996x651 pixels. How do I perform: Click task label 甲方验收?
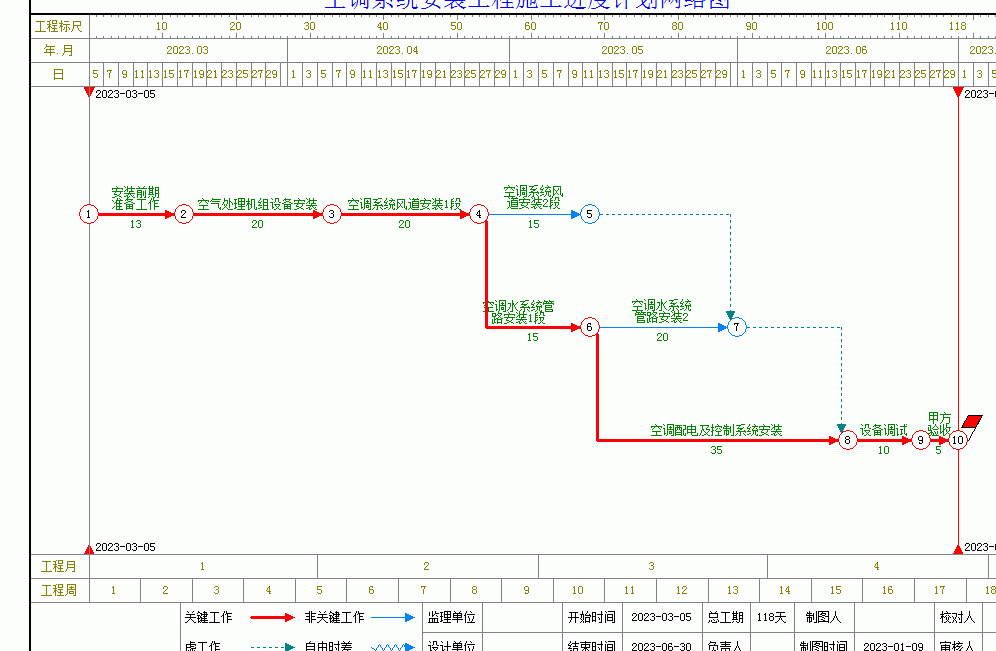pos(939,424)
